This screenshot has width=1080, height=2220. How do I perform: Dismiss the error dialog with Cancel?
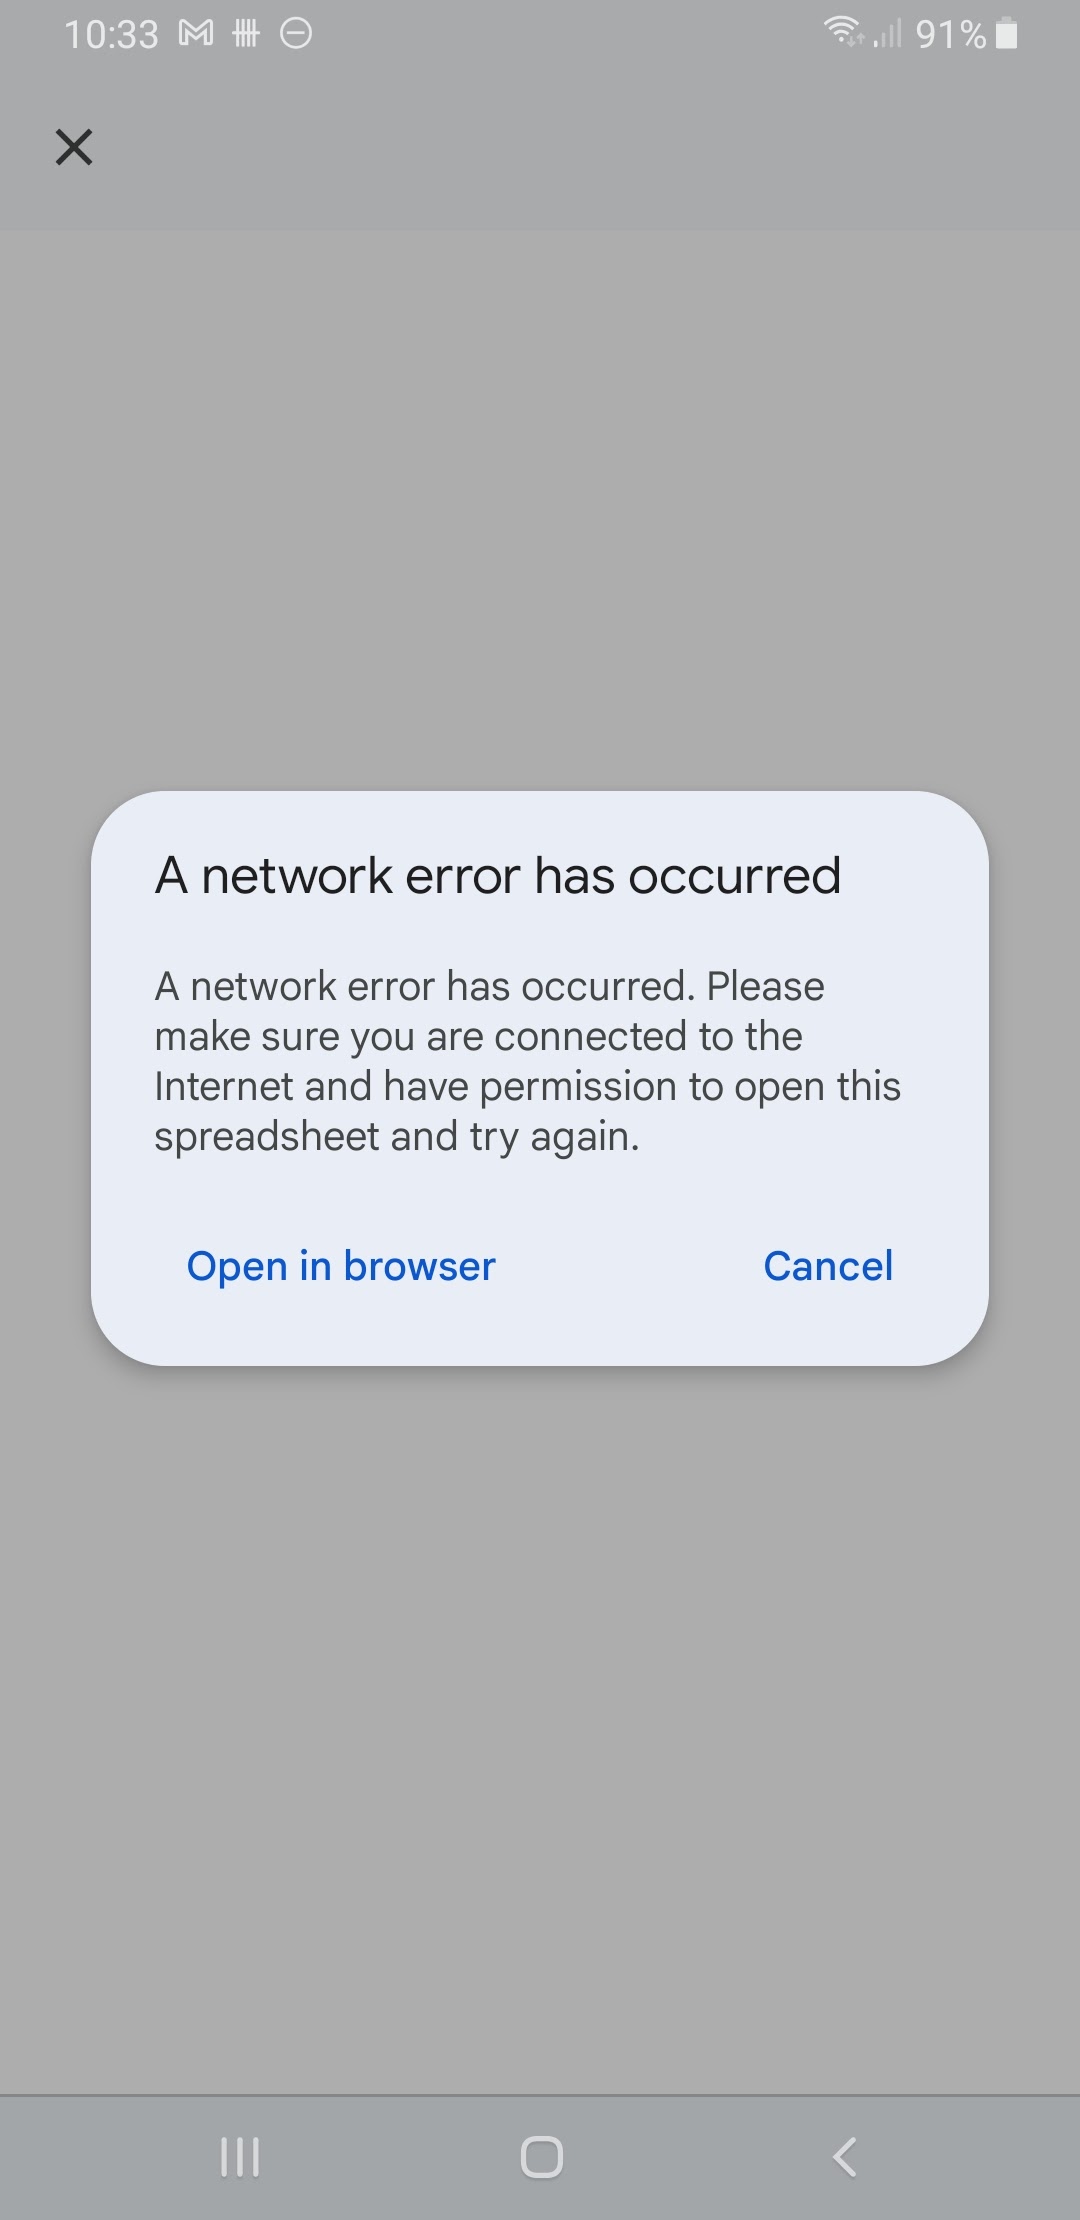click(828, 1266)
